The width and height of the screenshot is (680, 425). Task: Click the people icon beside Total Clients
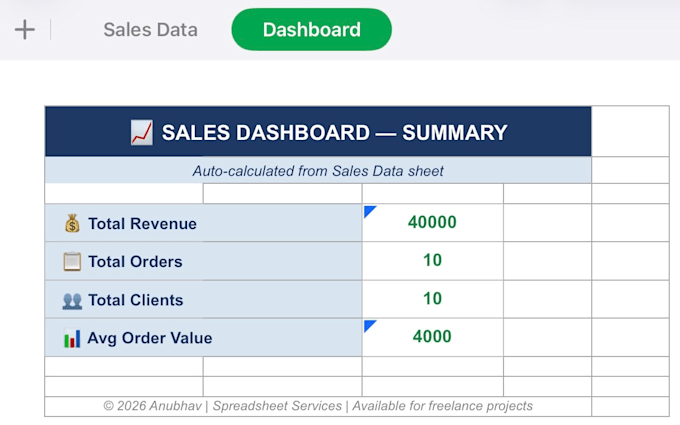point(72,300)
